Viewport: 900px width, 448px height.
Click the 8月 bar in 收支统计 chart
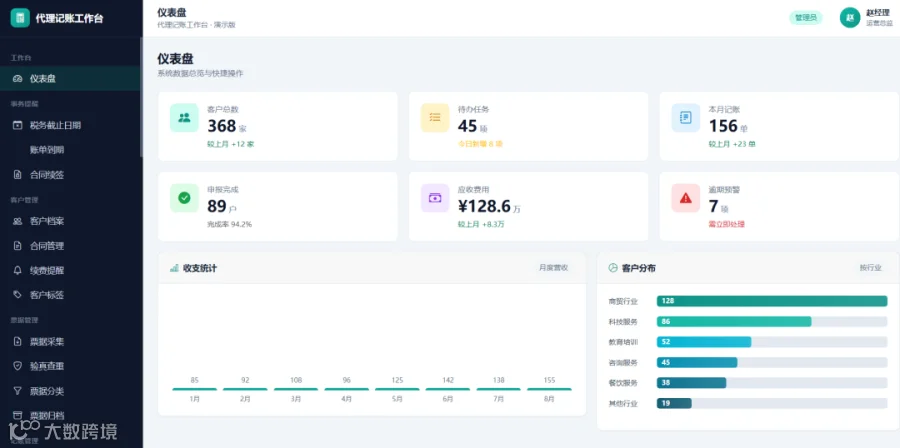click(549, 389)
